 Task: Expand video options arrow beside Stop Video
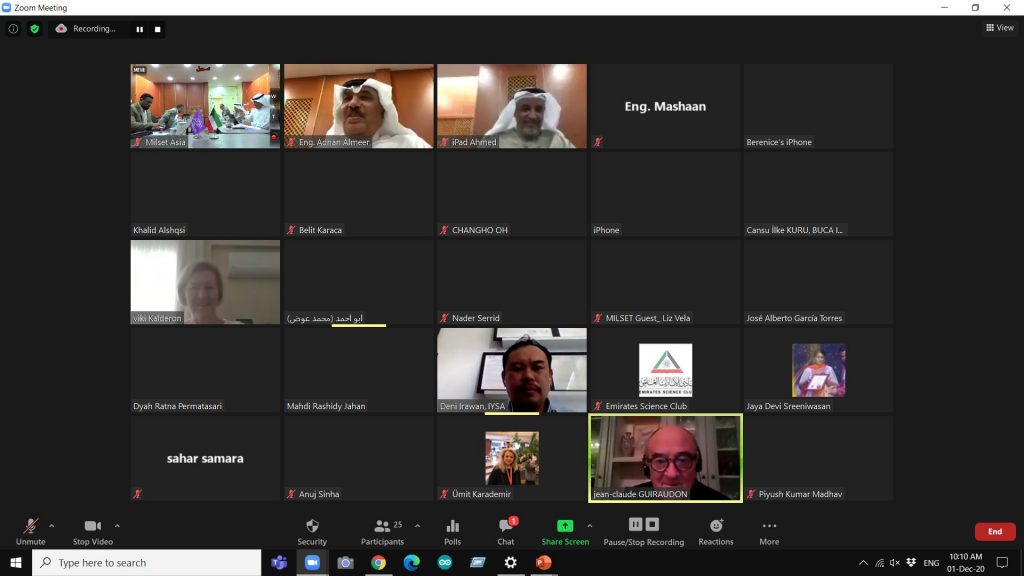pos(117,525)
